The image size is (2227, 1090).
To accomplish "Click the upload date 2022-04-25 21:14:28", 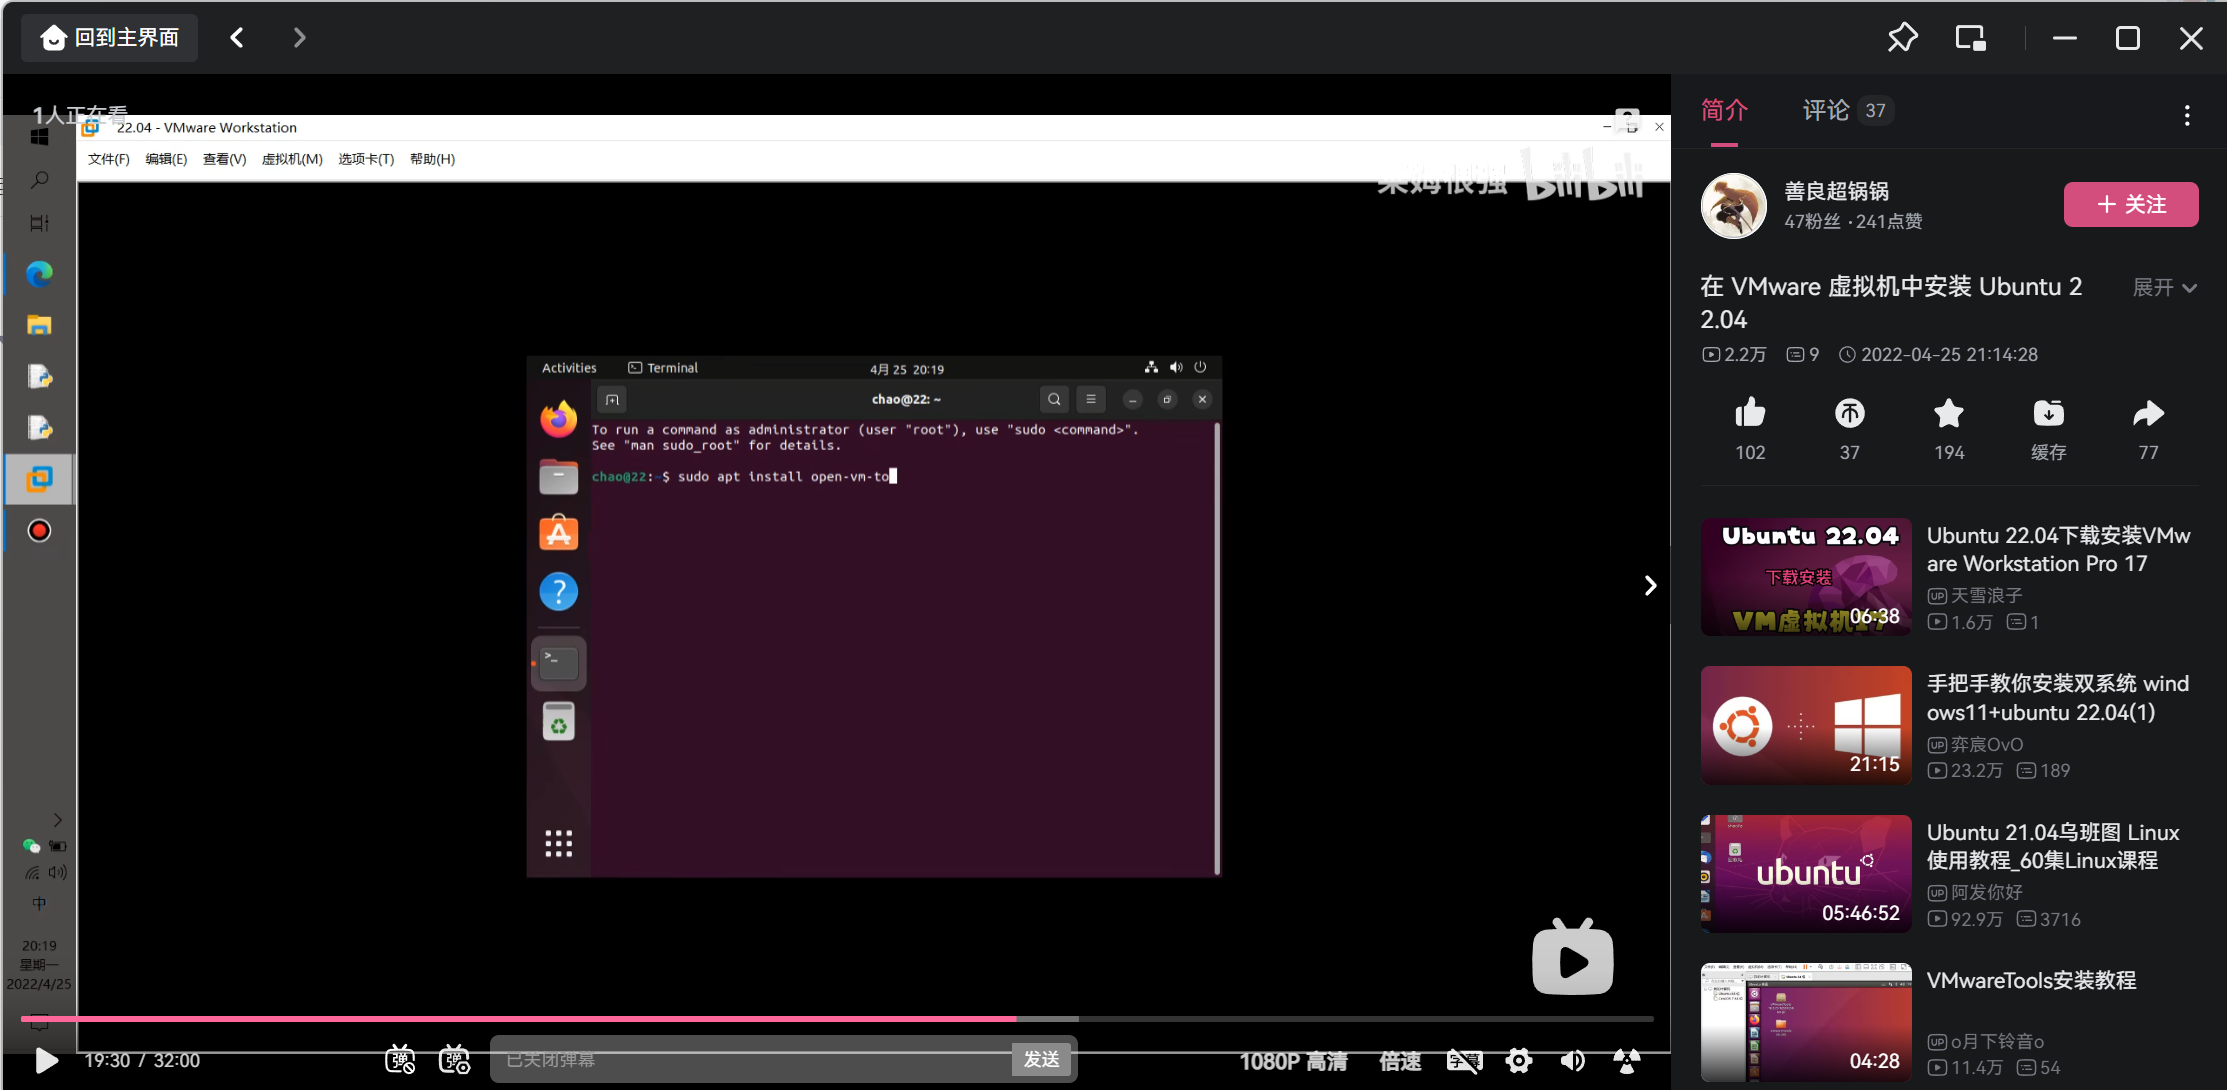I will [x=1948, y=355].
